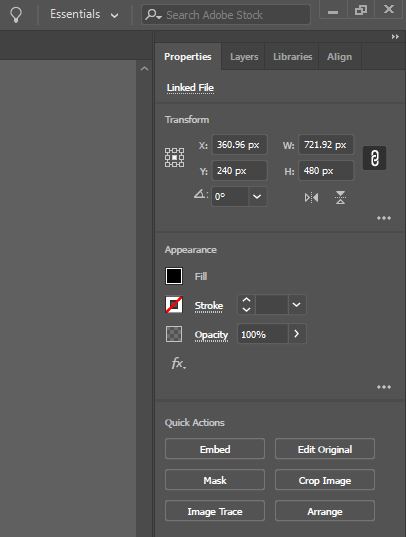
Task: Click the Stroke weight stepper arrows
Action: tap(246, 304)
